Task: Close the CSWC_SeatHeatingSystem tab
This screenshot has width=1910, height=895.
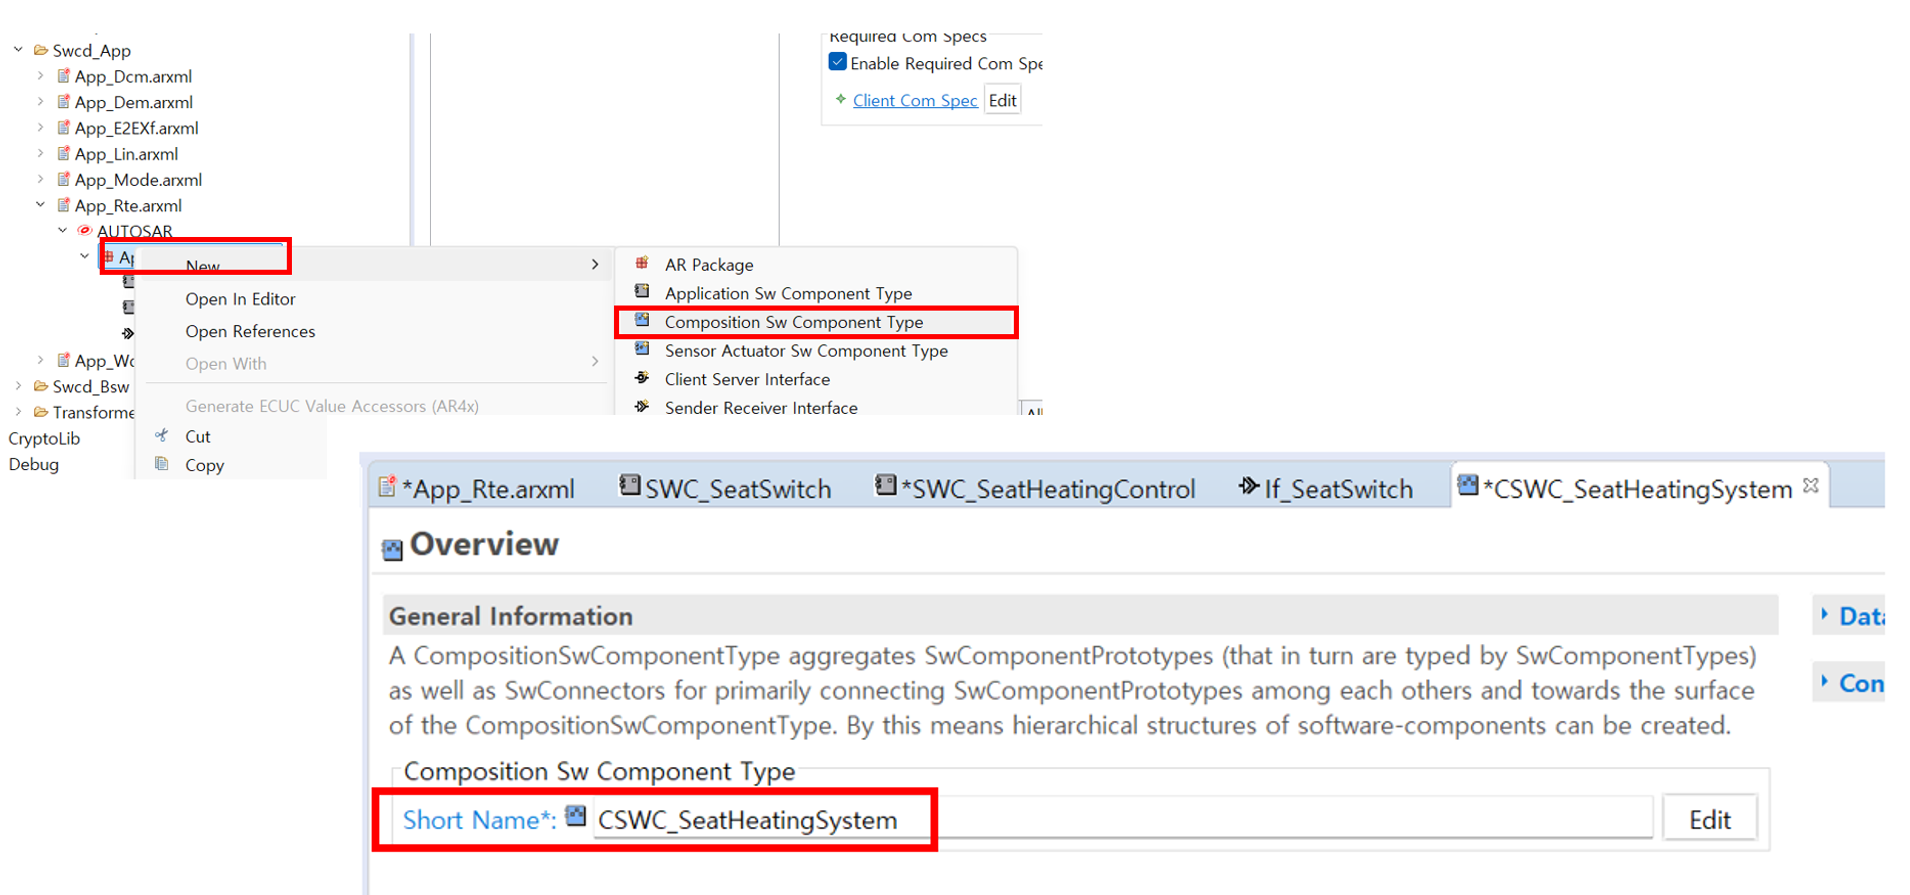Action: pyautogui.click(x=1811, y=485)
